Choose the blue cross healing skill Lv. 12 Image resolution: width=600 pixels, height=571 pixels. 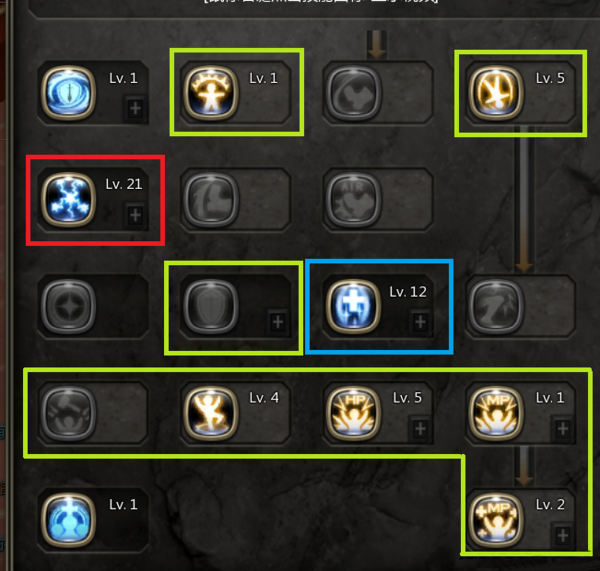(353, 306)
